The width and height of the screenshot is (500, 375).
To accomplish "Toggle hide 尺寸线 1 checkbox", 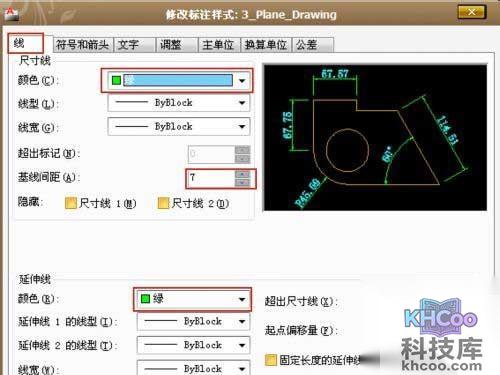I will 71,203.
